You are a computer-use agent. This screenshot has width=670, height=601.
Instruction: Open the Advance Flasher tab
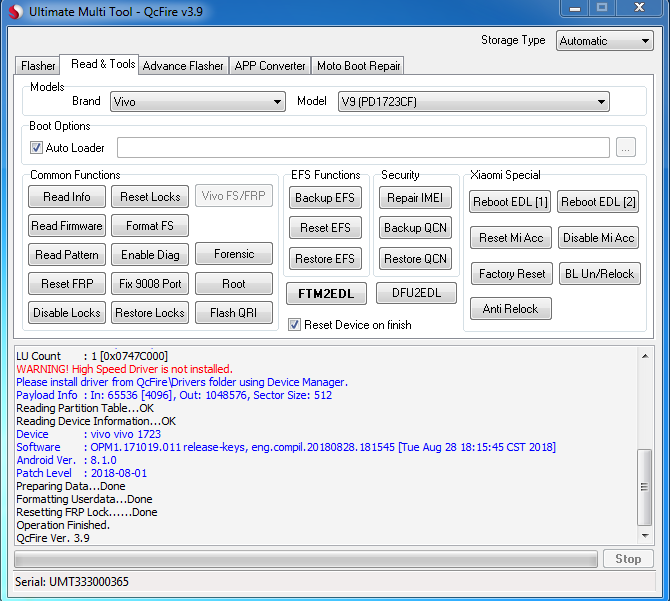coord(183,66)
